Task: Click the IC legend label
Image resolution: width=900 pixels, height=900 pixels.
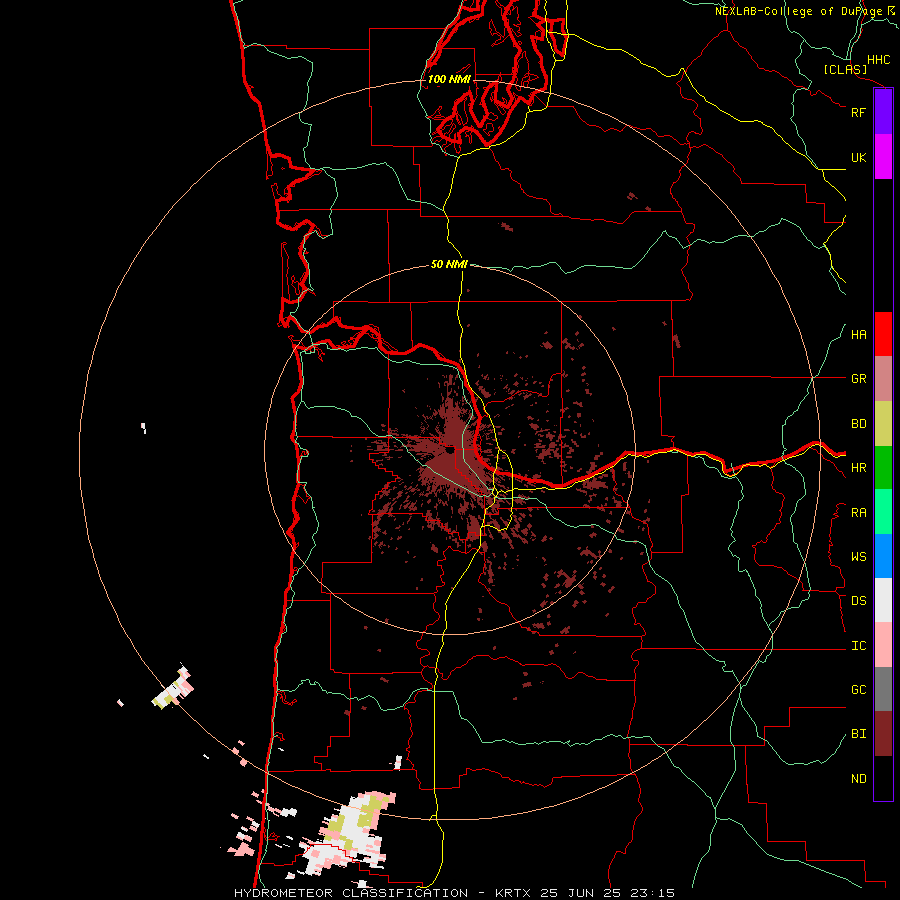Action: point(858,646)
